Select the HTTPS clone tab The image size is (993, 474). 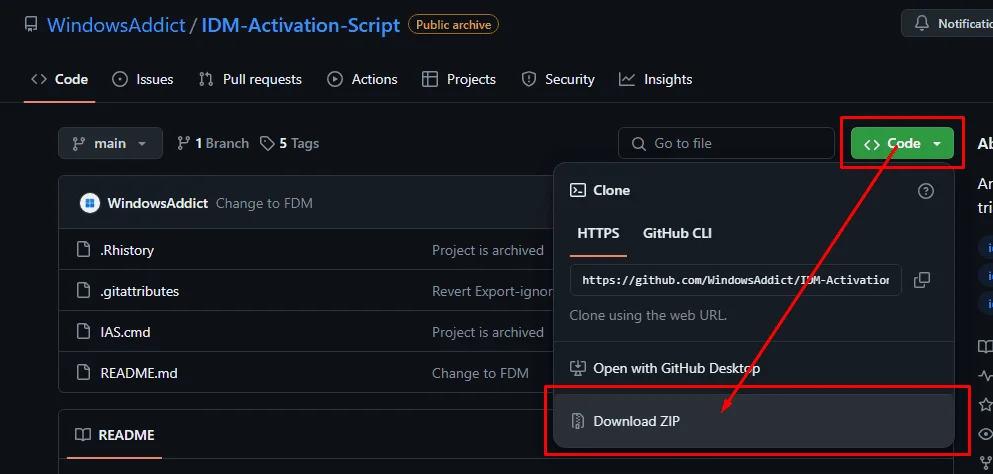[598, 233]
